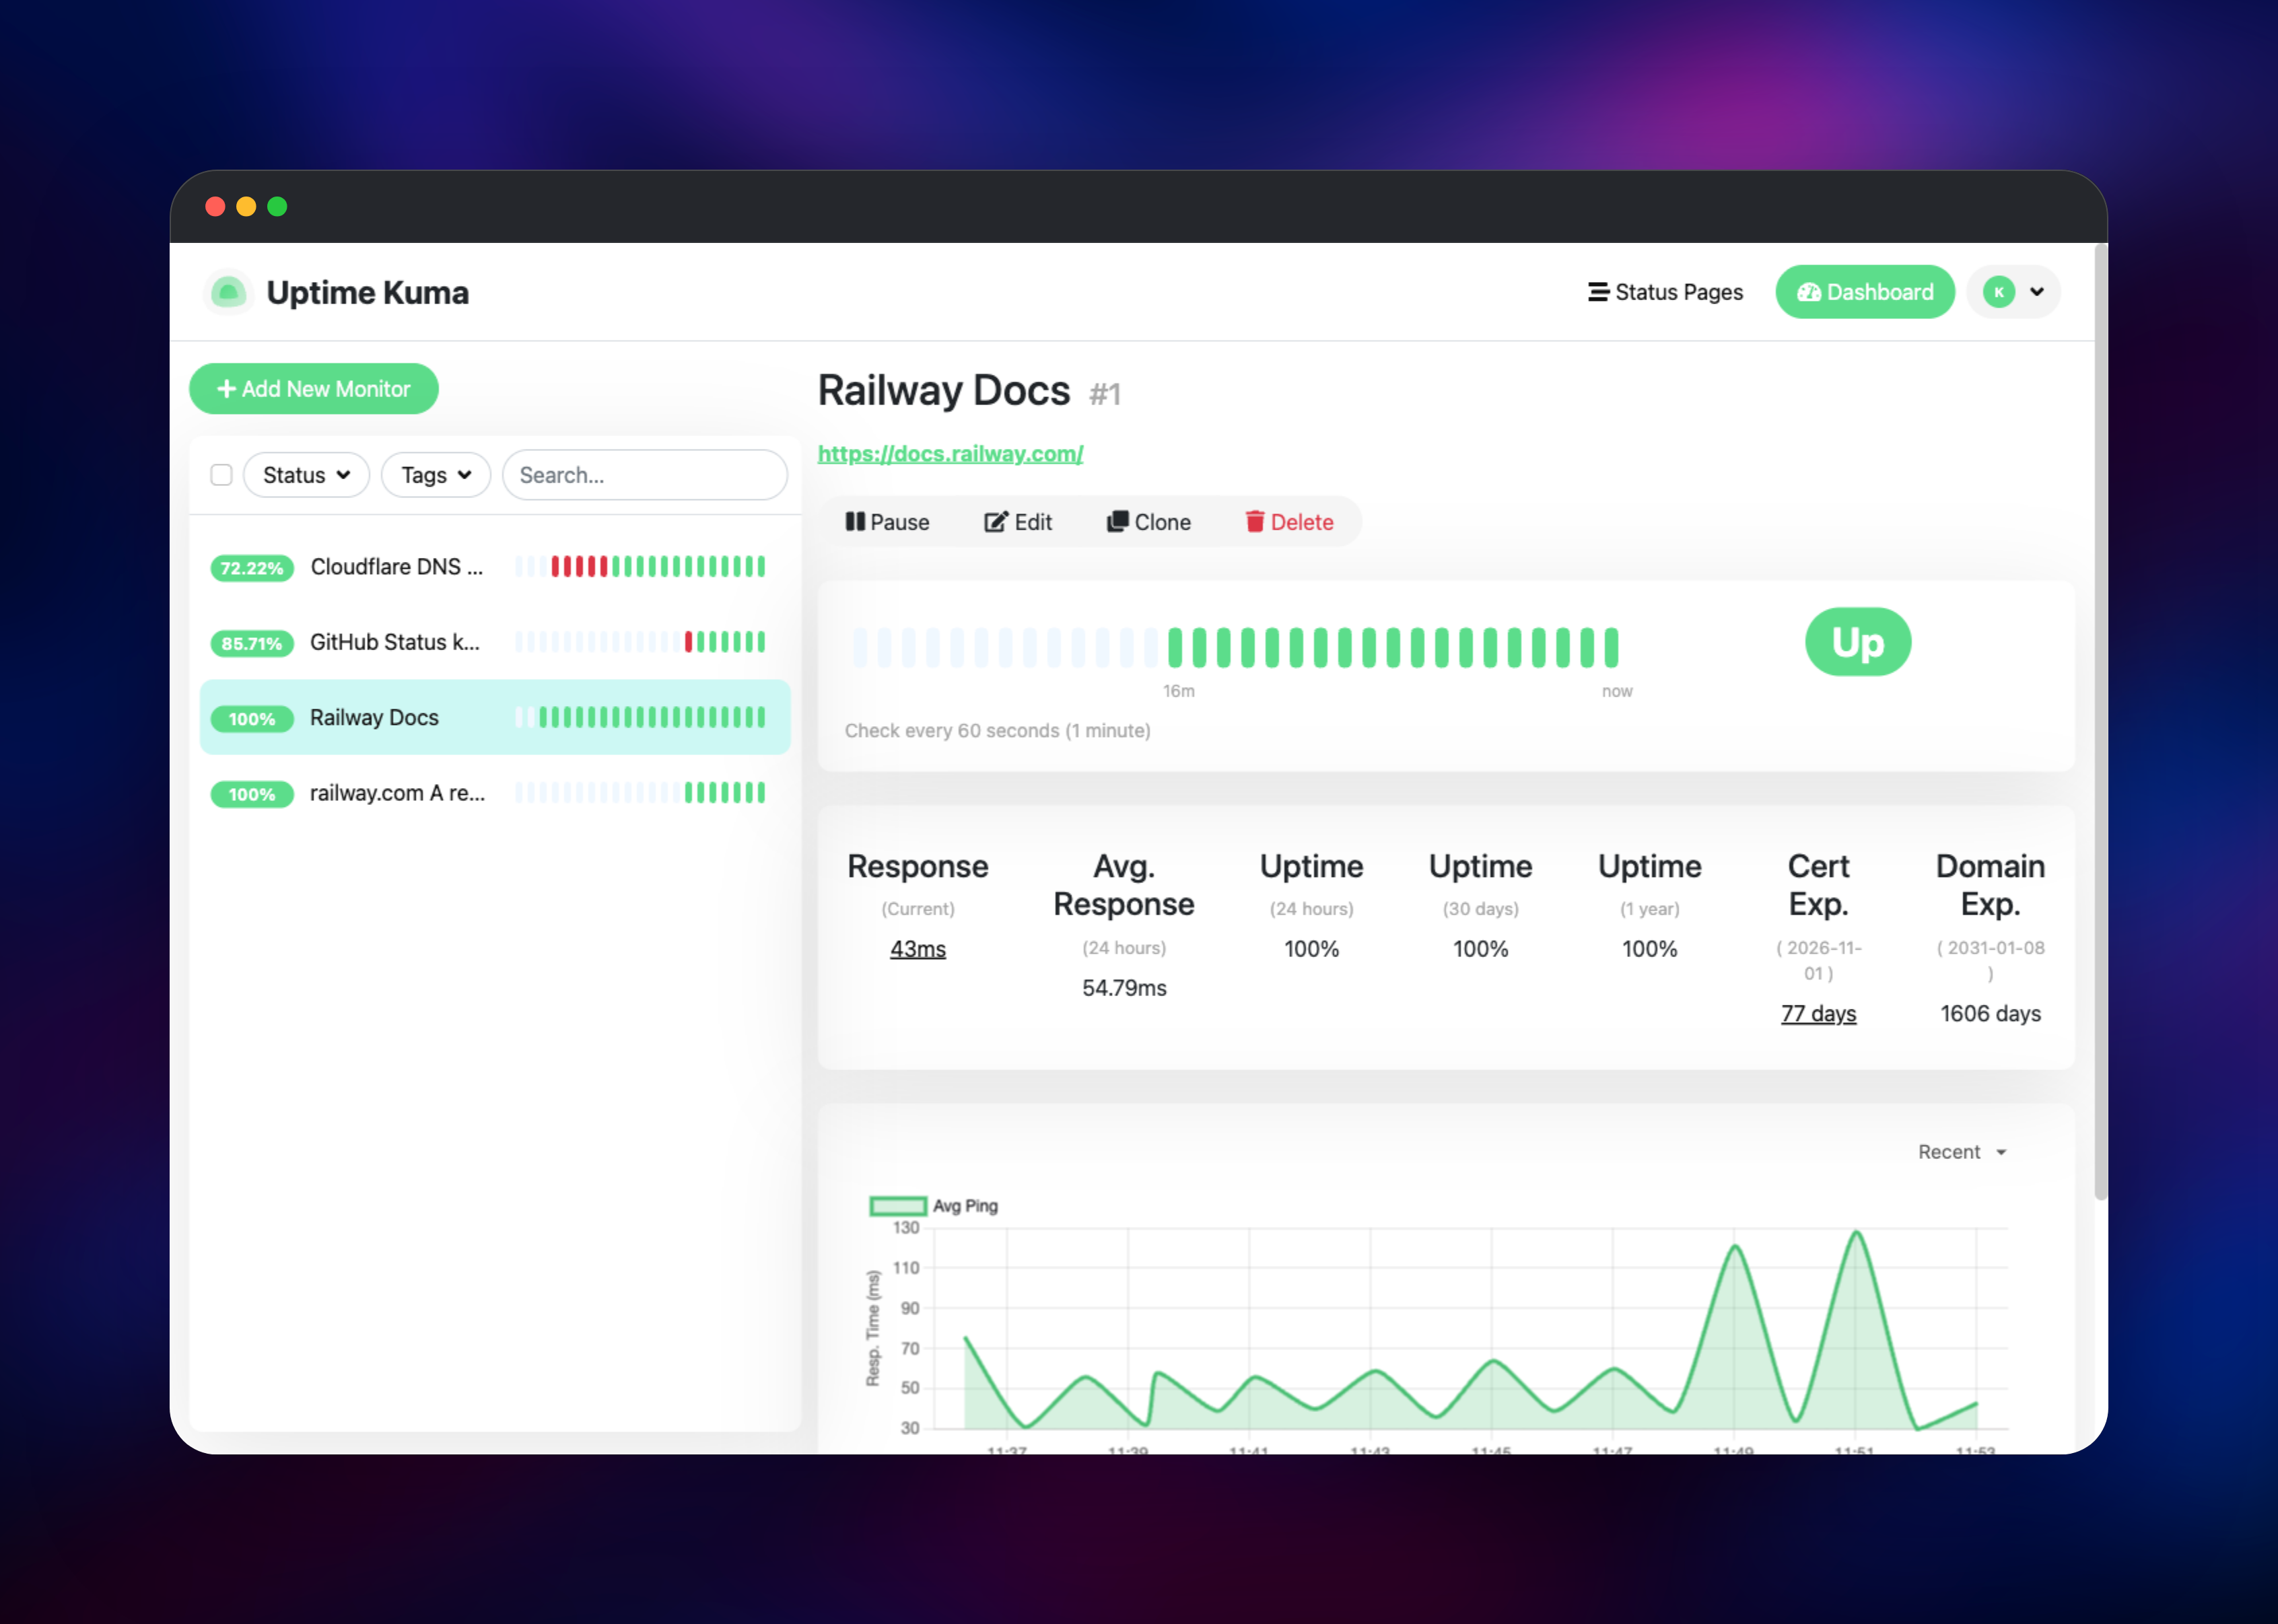Edit the Railway Docs monitor

tap(1018, 522)
